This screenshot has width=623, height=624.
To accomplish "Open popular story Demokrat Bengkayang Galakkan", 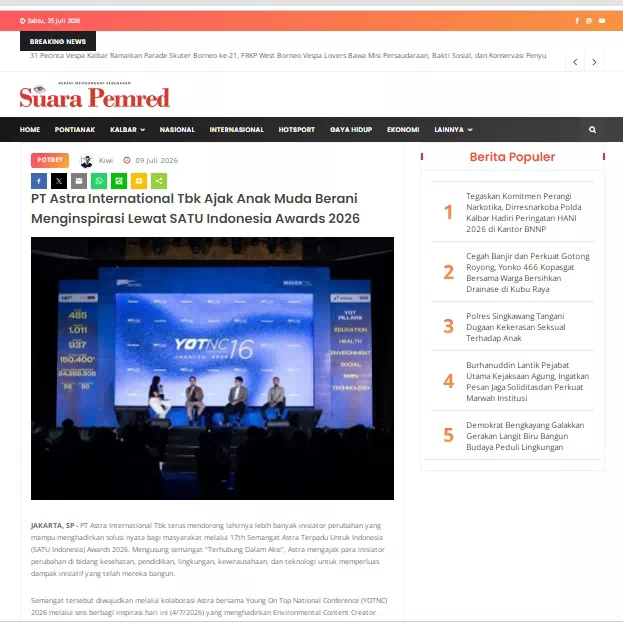I will (x=525, y=436).
